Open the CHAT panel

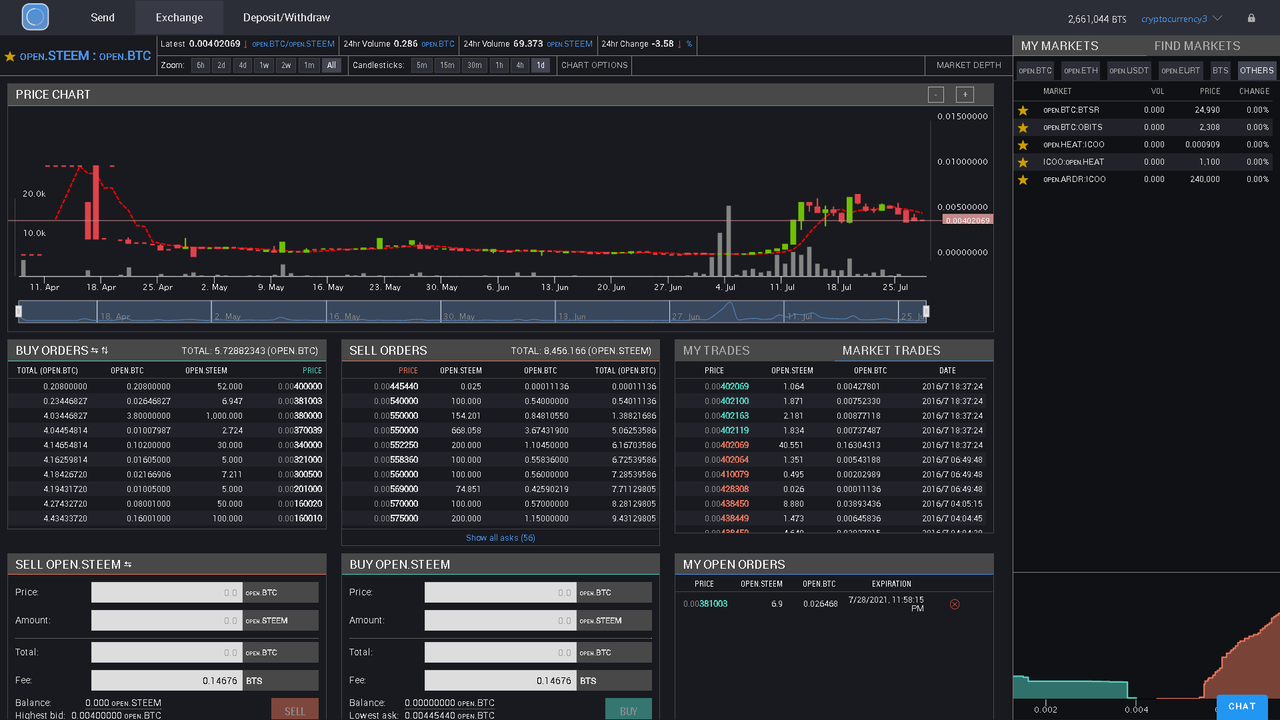(x=1242, y=707)
